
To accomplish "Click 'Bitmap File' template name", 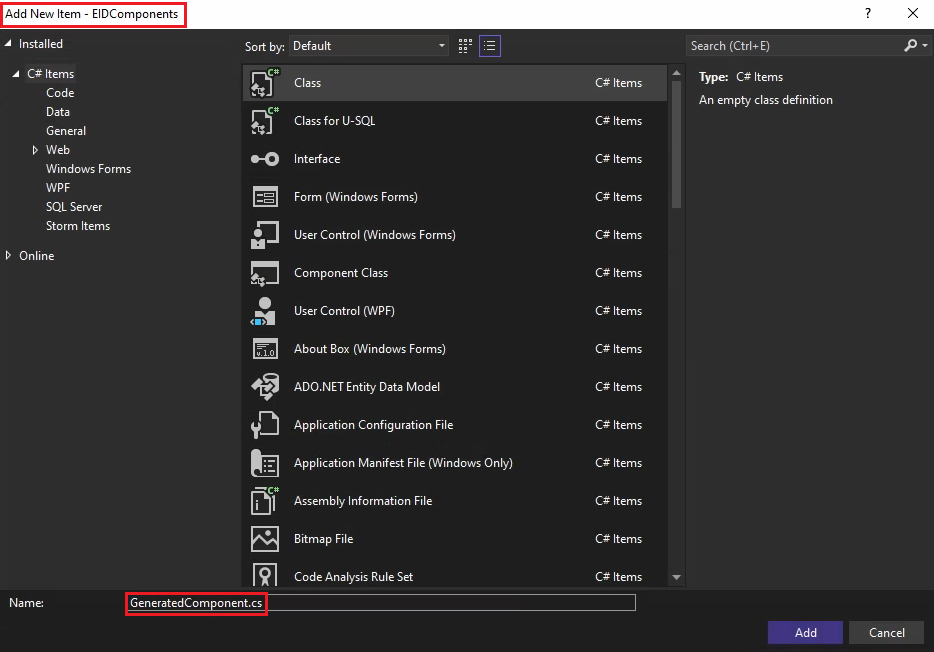I will click(x=323, y=539).
